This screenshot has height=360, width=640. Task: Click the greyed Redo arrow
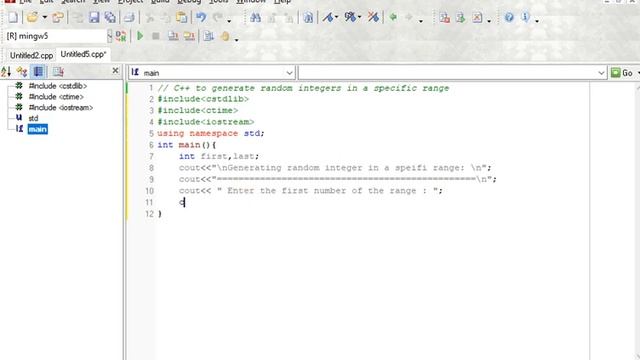[218, 18]
